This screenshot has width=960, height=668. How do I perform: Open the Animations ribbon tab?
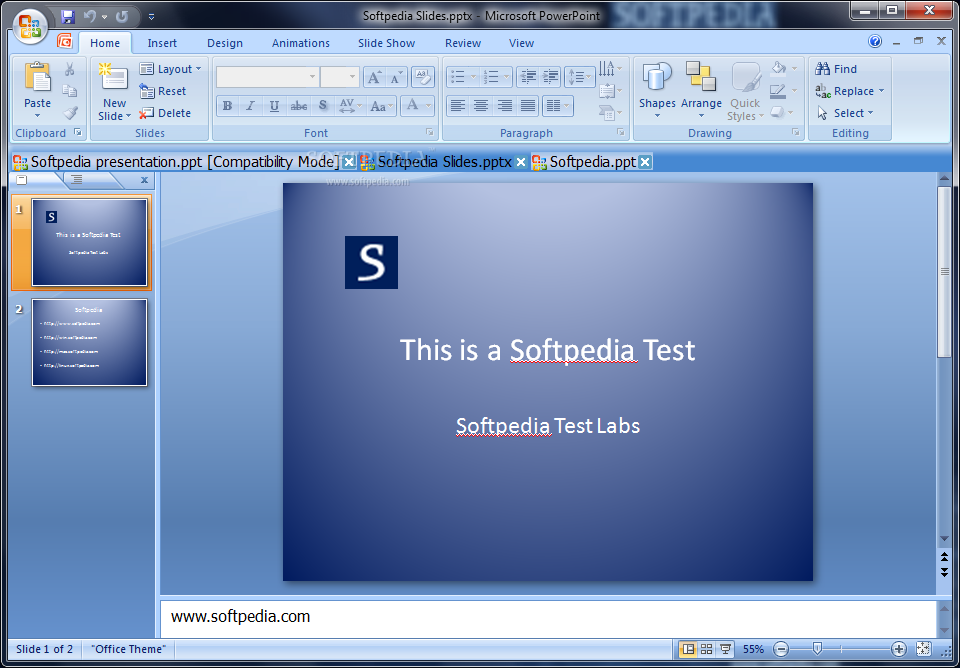[x=301, y=43]
